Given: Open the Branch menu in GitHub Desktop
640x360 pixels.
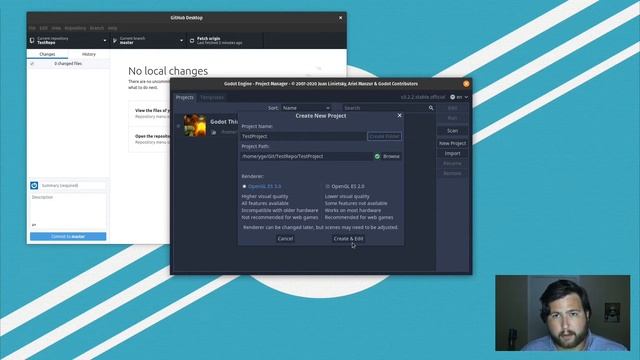Looking at the screenshot, I should pos(97,28).
